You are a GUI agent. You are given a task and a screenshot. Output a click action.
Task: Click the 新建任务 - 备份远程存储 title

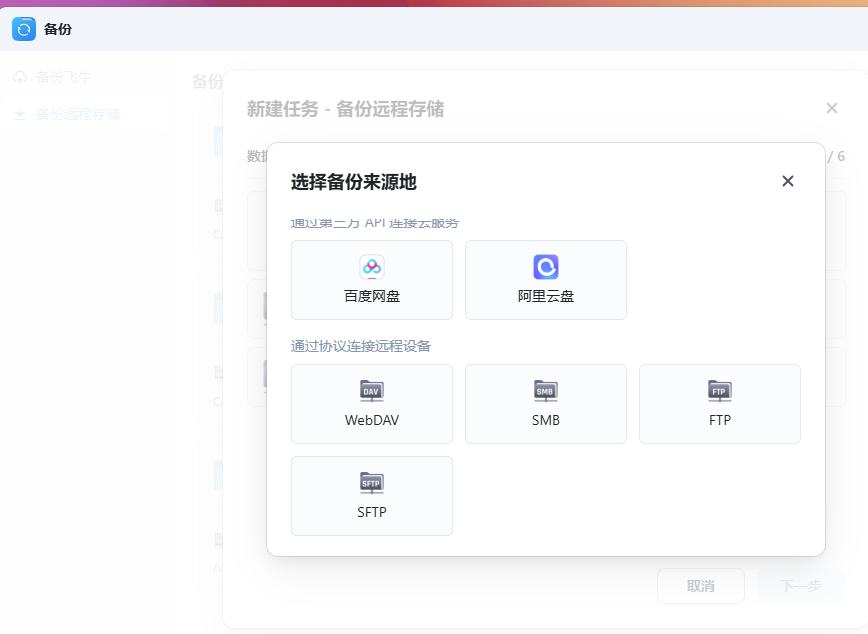pyautogui.click(x=345, y=109)
